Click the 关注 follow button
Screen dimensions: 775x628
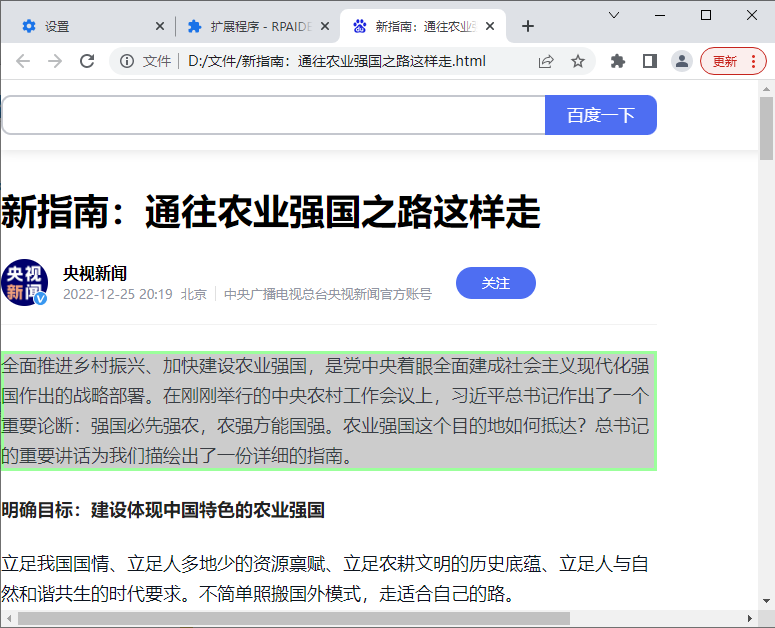[496, 283]
